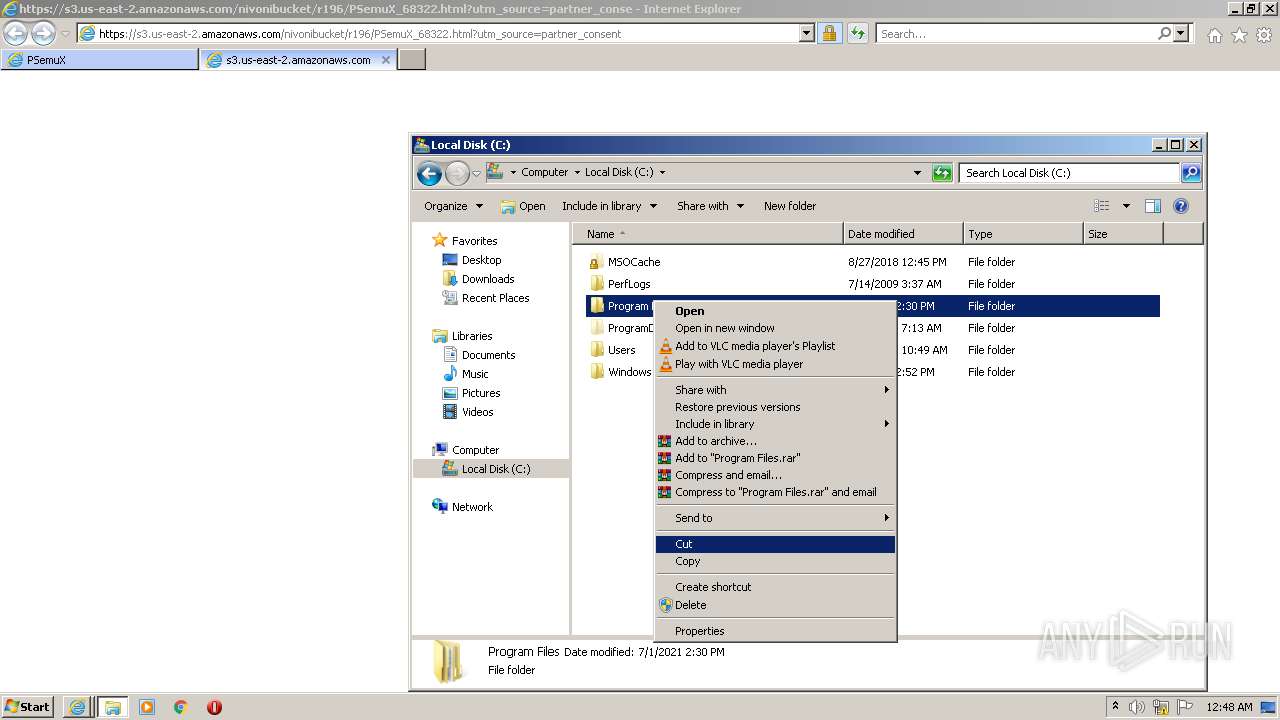Click Restore previous versions menu entry
This screenshot has height=720, width=1280.
coord(775,407)
